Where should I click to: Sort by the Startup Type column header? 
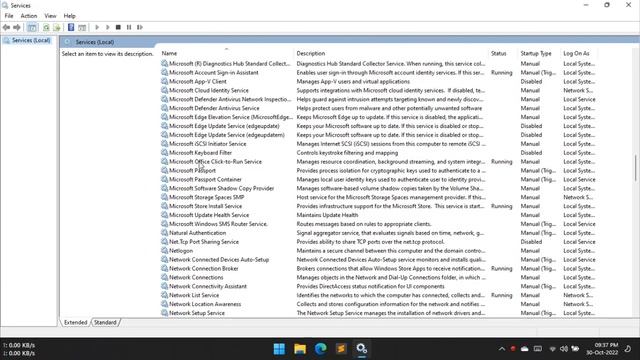(x=539, y=53)
